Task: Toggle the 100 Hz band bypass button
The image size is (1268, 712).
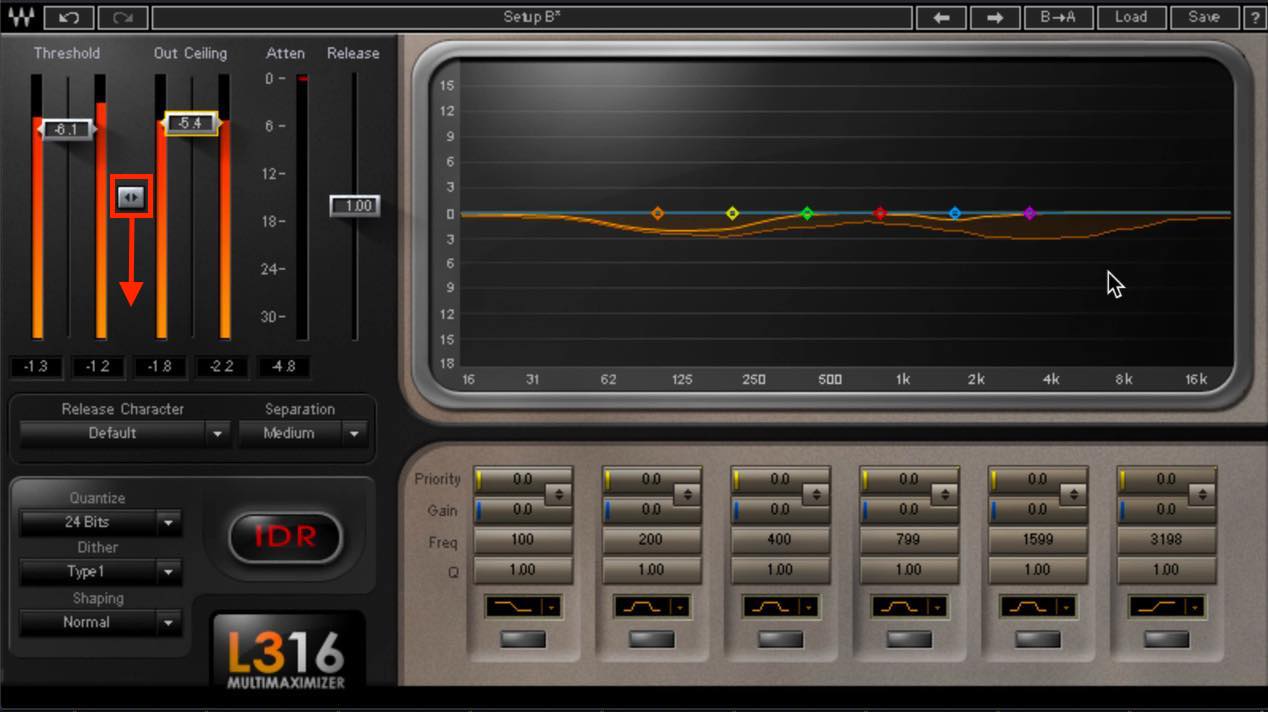Action: [x=522, y=639]
